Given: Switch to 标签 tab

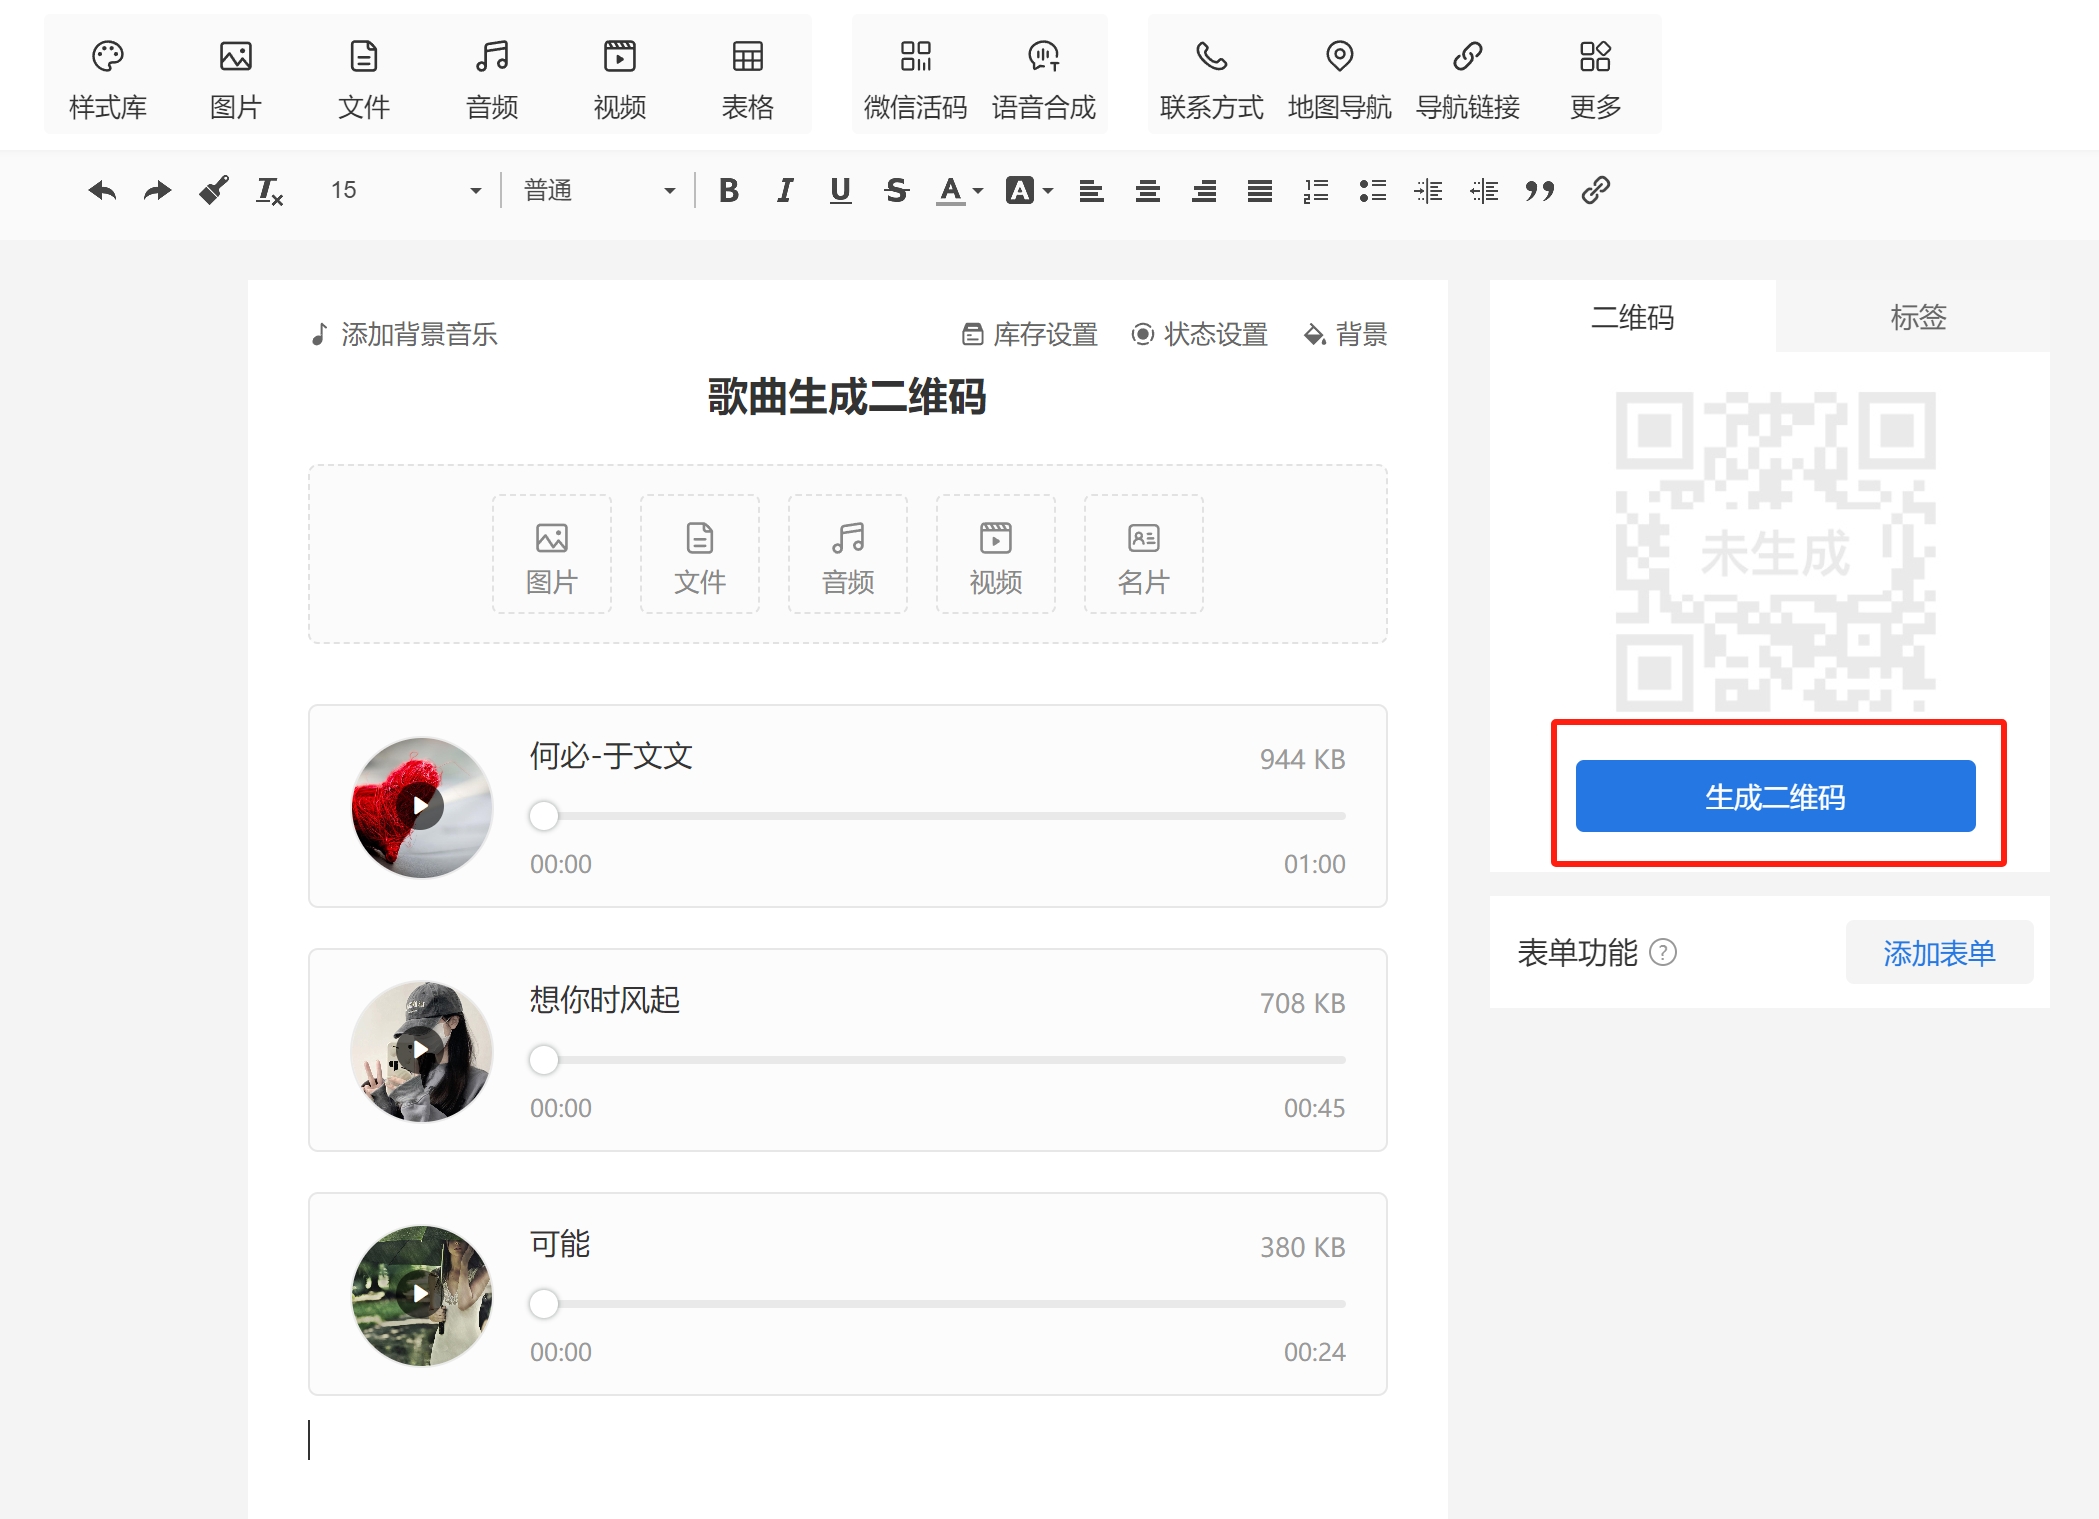Looking at the screenshot, I should pos(1917,317).
